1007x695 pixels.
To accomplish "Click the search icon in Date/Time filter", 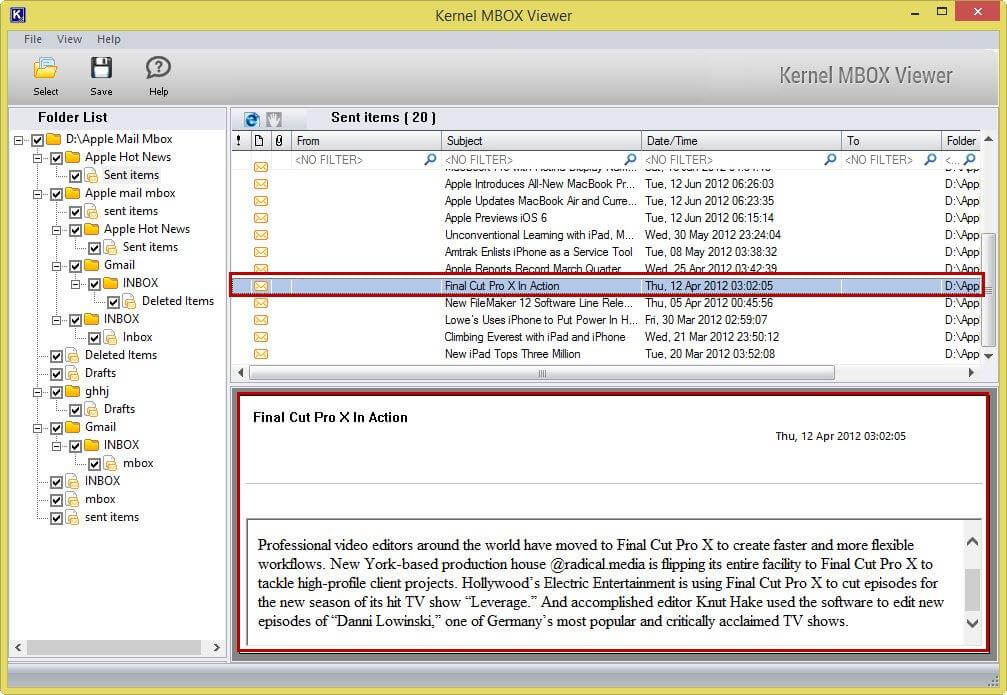I will pos(830,159).
